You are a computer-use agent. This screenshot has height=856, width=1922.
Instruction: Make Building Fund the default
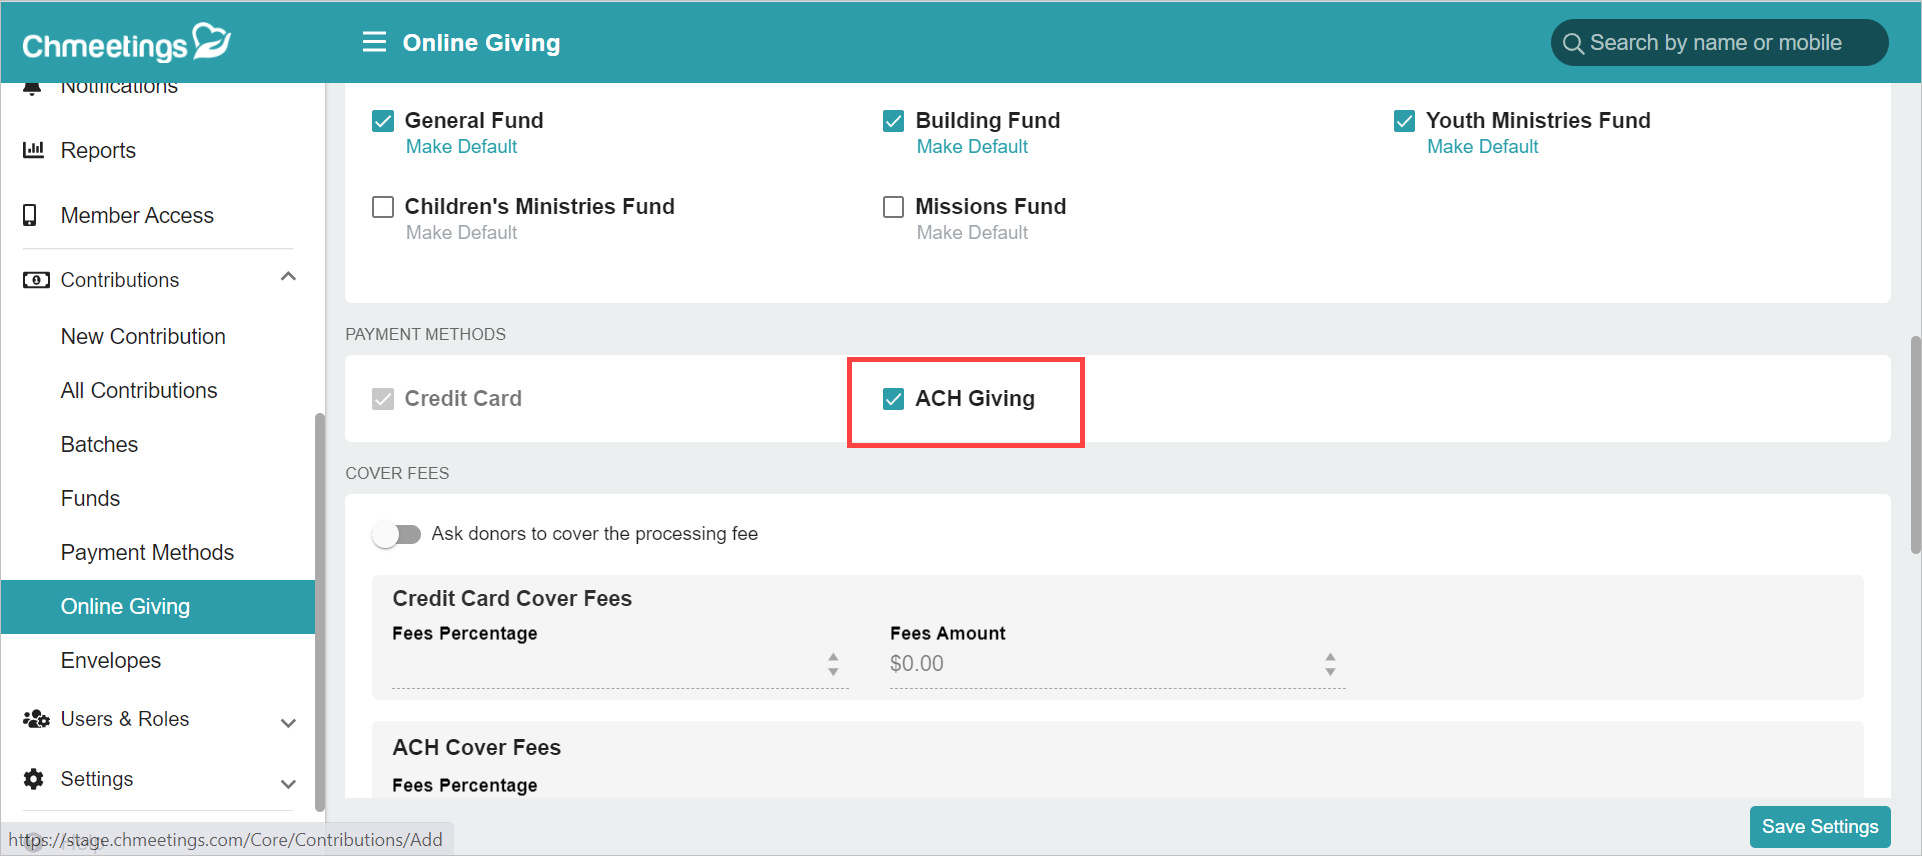[x=973, y=147]
